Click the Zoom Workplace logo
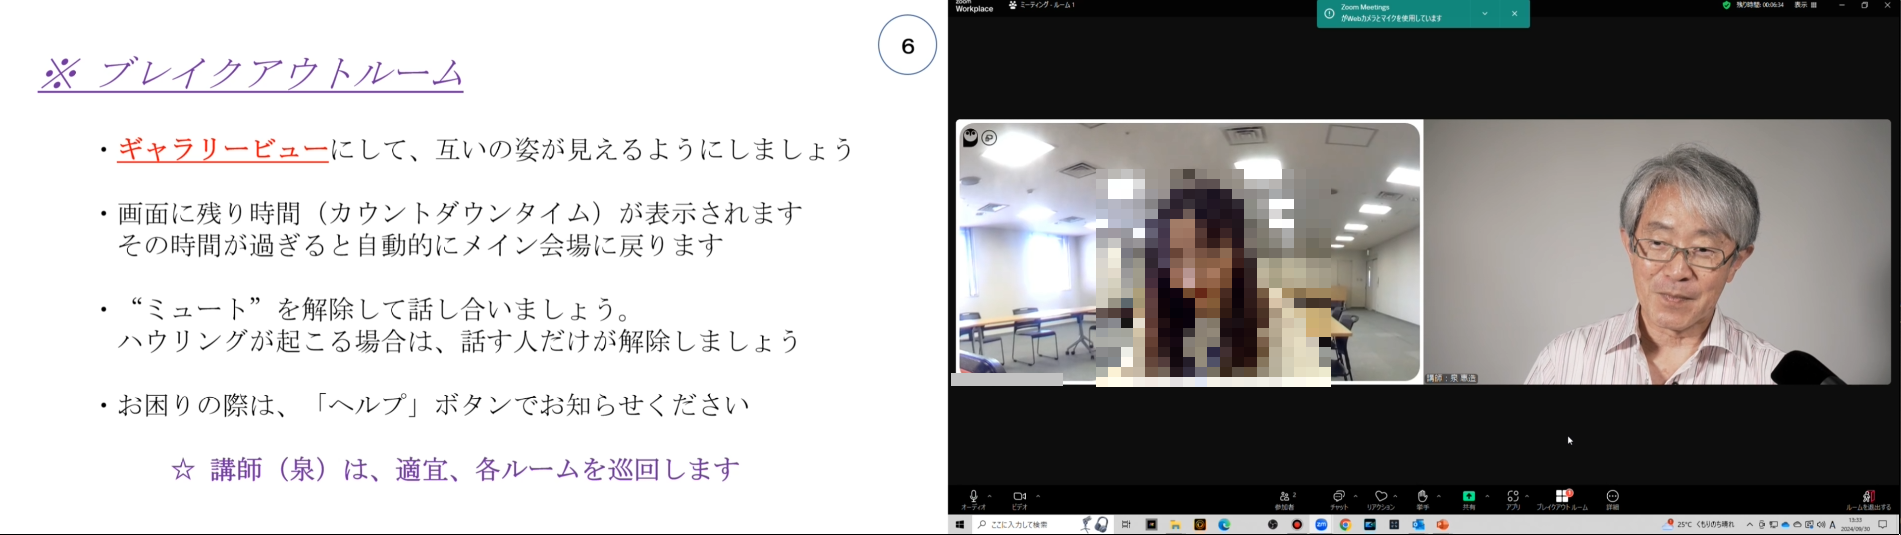The height and width of the screenshot is (535, 1901). click(x=974, y=6)
